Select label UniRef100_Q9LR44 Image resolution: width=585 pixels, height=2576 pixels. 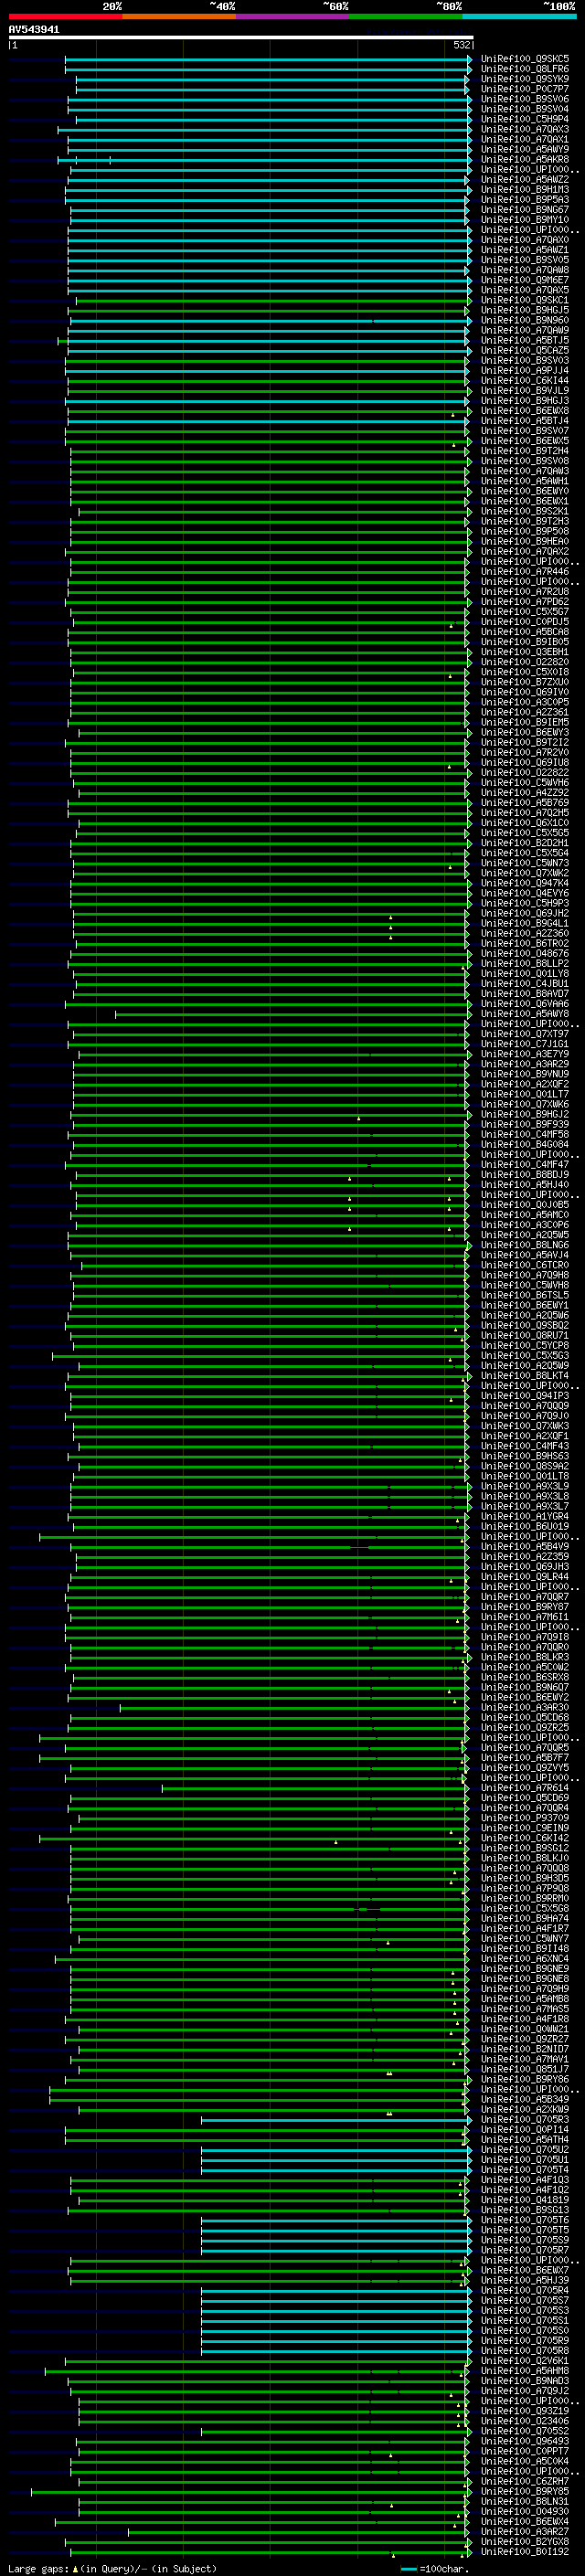pos(525,1576)
